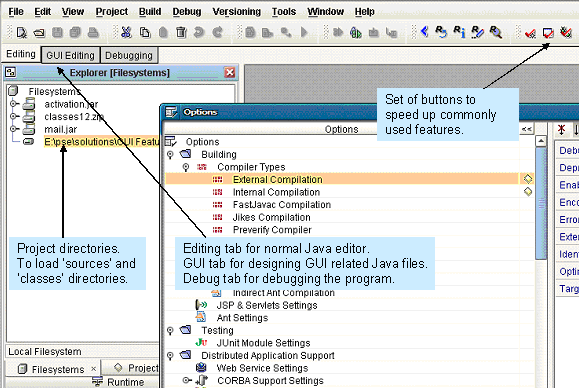Click the Save floppy disk icon

pos(57,33)
